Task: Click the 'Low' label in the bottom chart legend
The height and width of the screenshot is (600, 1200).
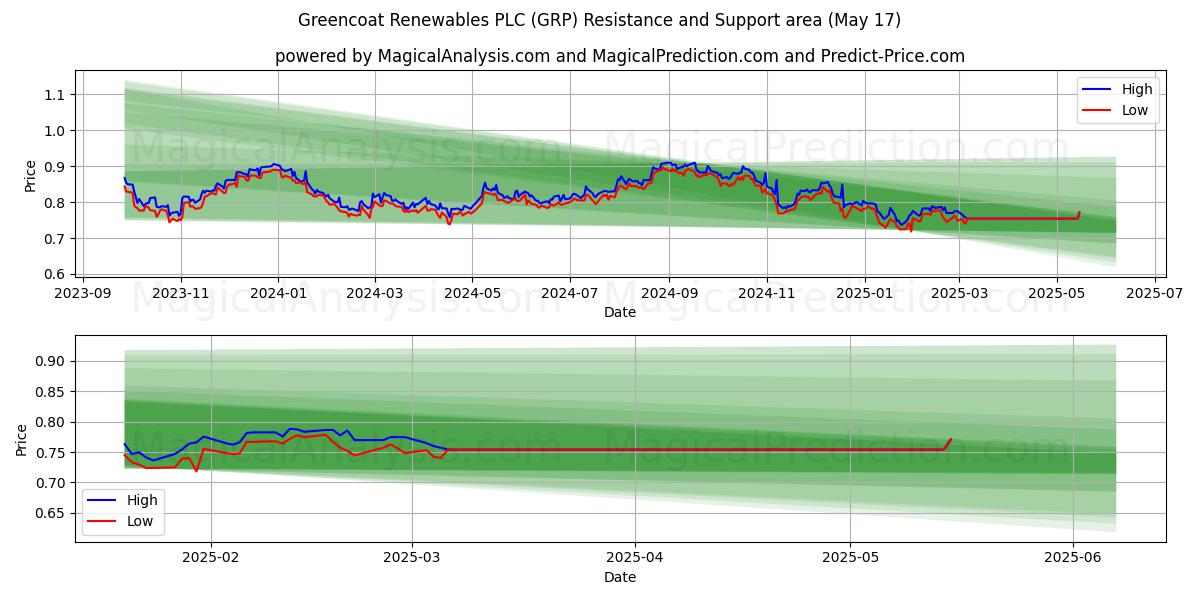Action: tap(140, 521)
